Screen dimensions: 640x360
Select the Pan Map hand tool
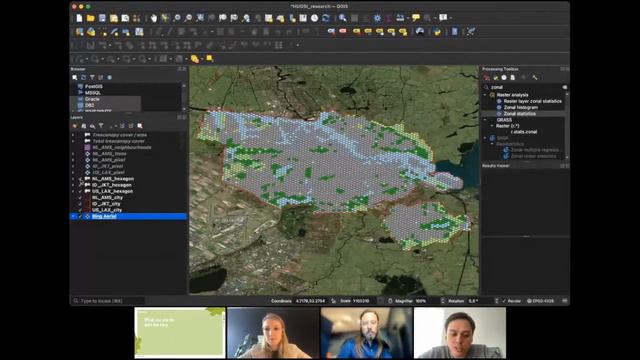153,18
